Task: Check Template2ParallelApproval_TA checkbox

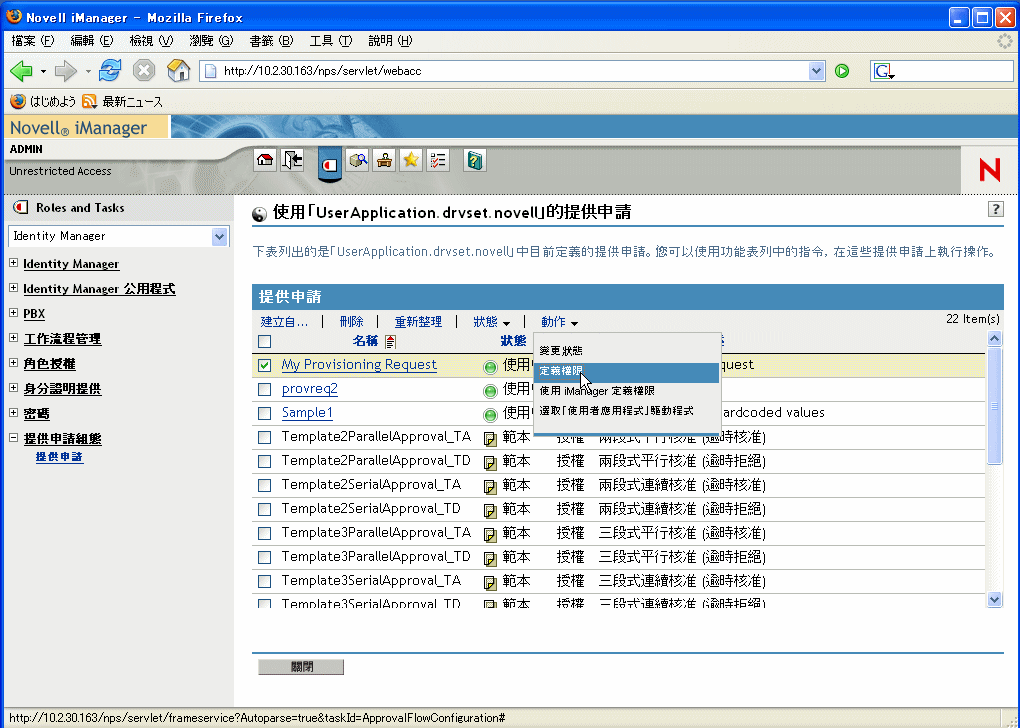Action: pyautogui.click(x=264, y=437)
